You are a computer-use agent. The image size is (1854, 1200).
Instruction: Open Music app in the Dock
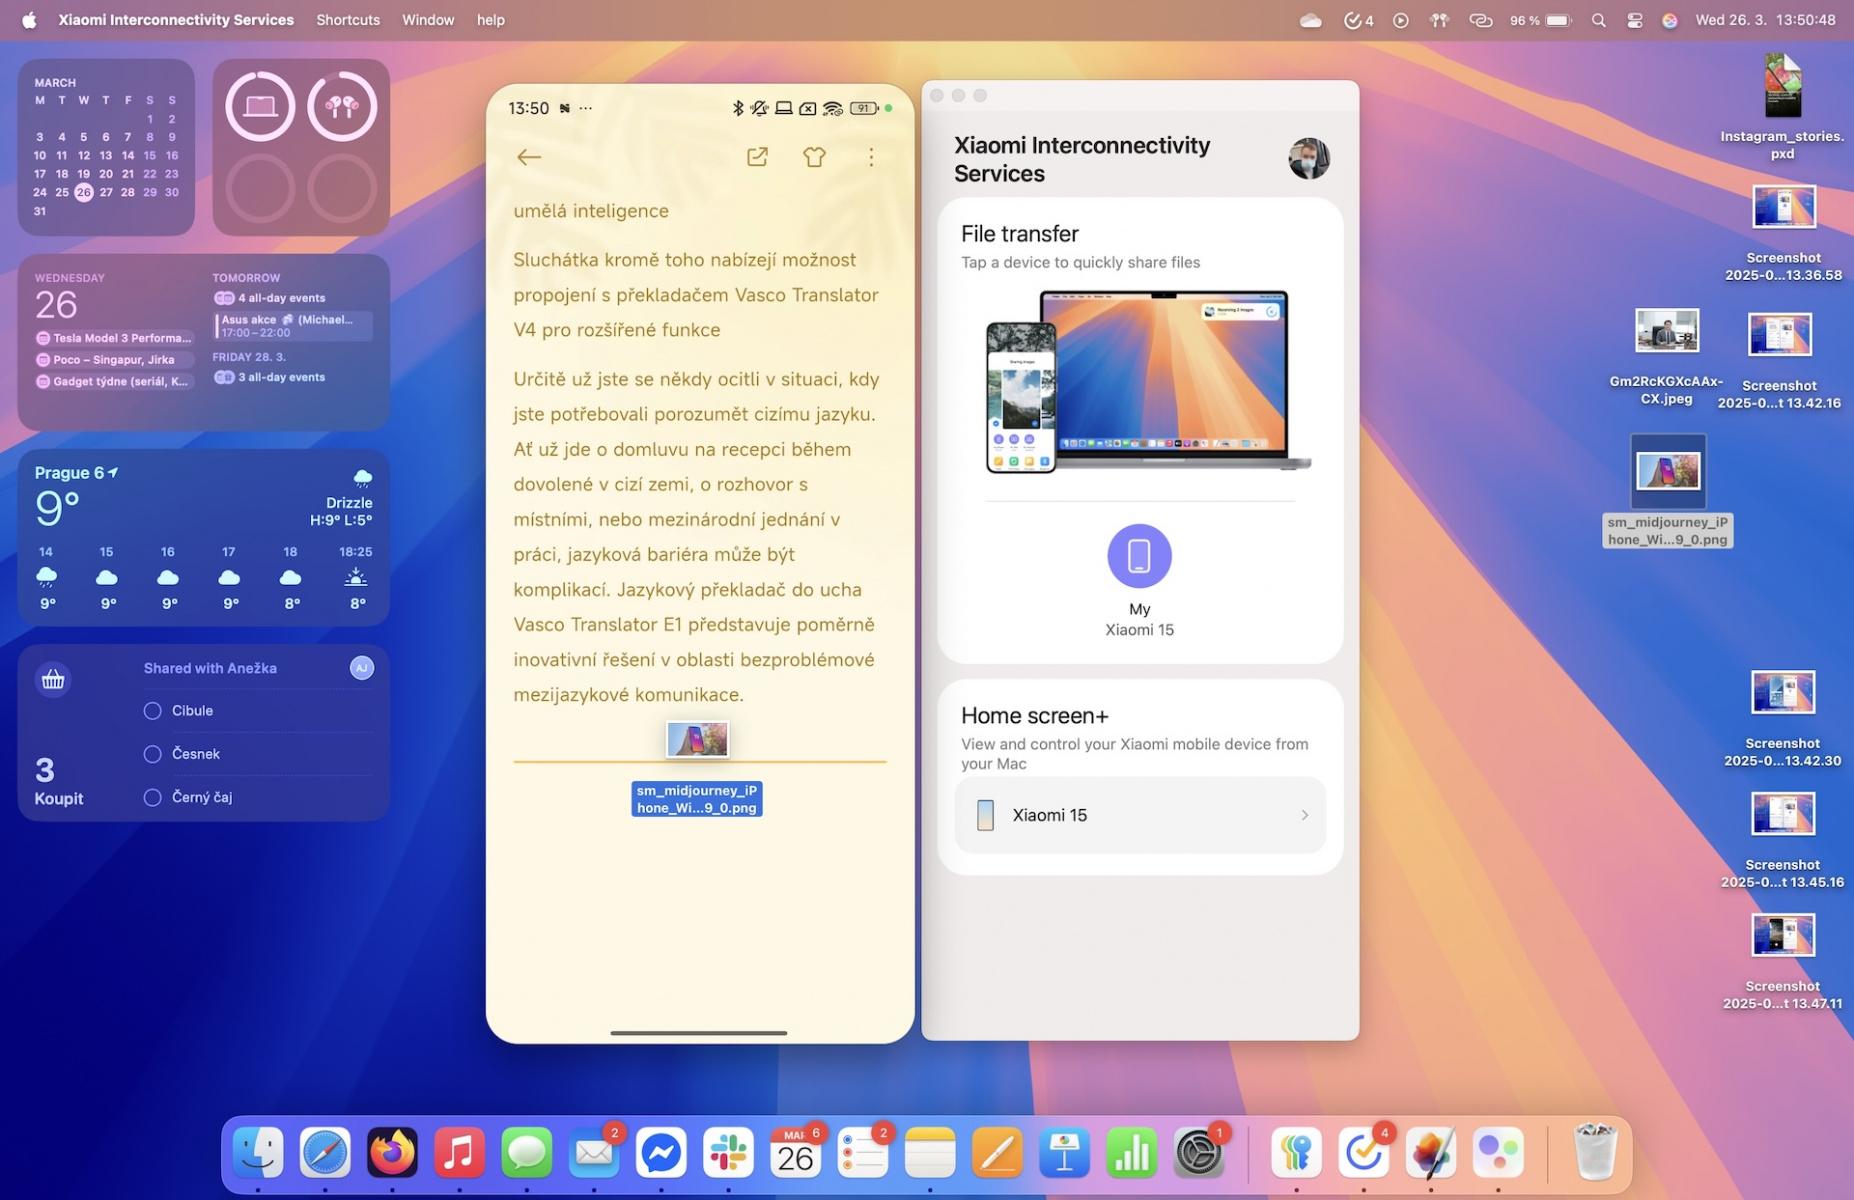coord(459,1153)
